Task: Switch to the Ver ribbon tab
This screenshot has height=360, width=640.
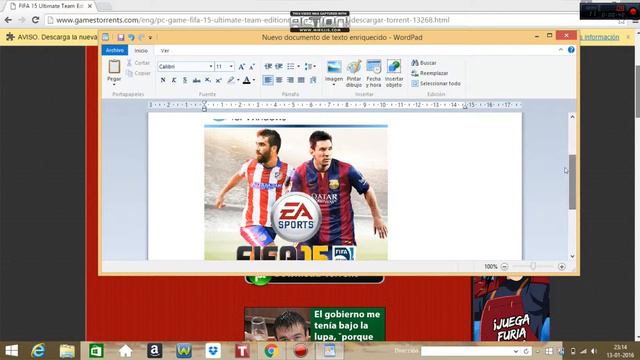Action: point(165,51)
